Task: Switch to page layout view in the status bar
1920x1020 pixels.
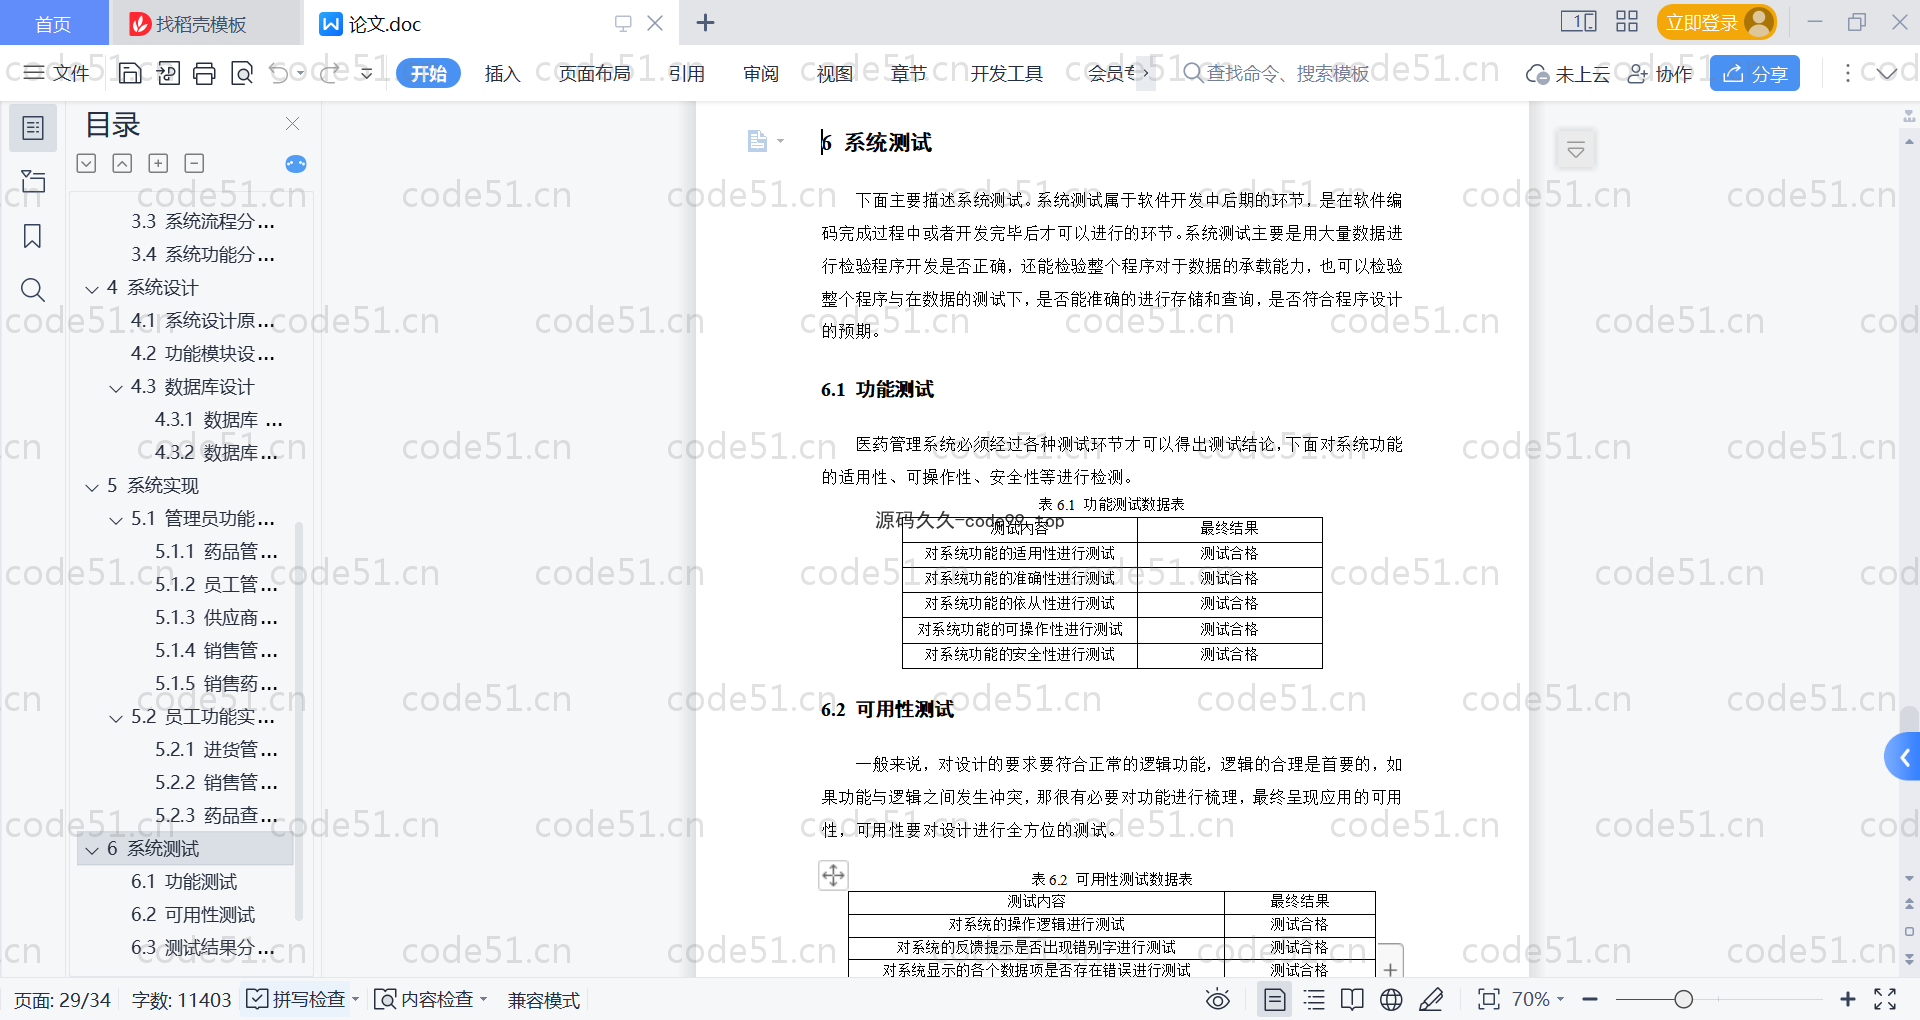Action: tap(1275, 999)
